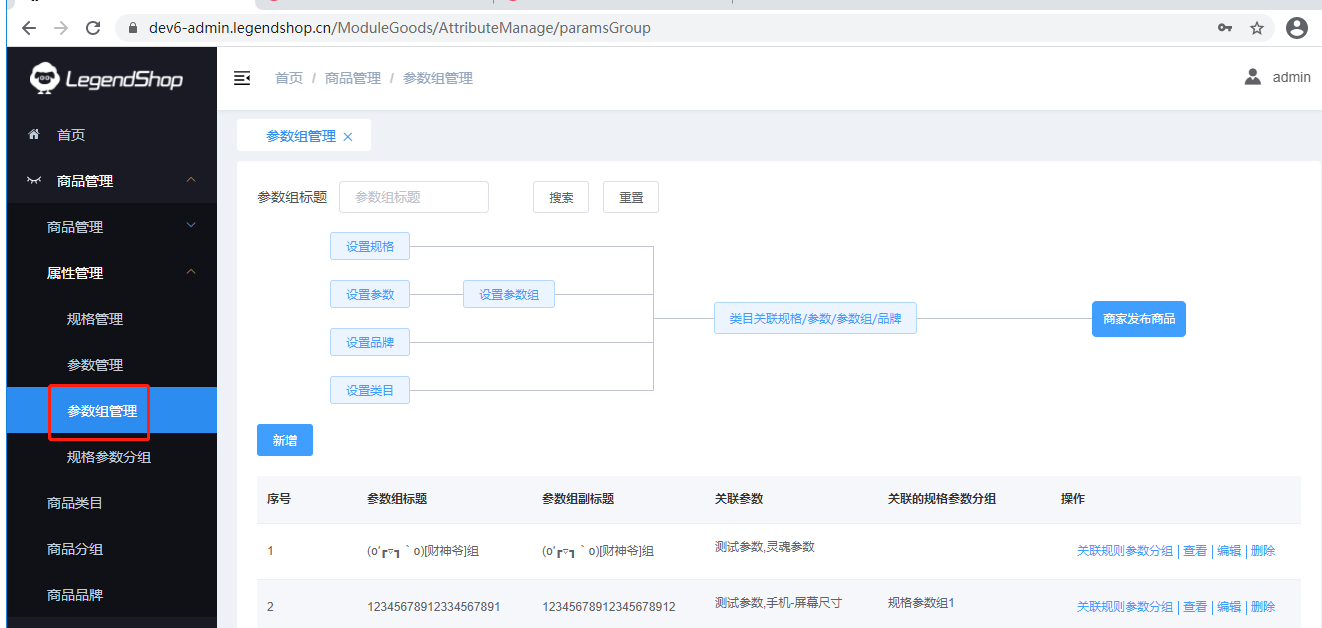Select 商品类目 menu item

coord(75,503)
